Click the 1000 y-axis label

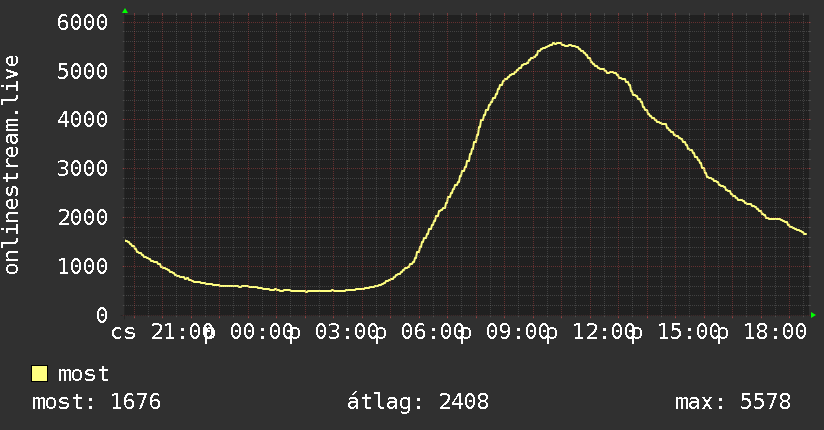click(x=83, y=267)
